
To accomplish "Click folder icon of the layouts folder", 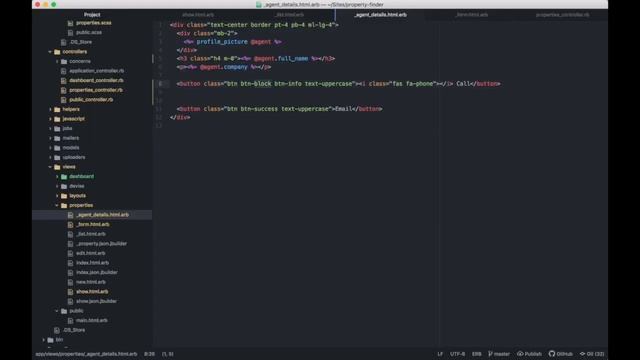I will (x=64, y=196).
